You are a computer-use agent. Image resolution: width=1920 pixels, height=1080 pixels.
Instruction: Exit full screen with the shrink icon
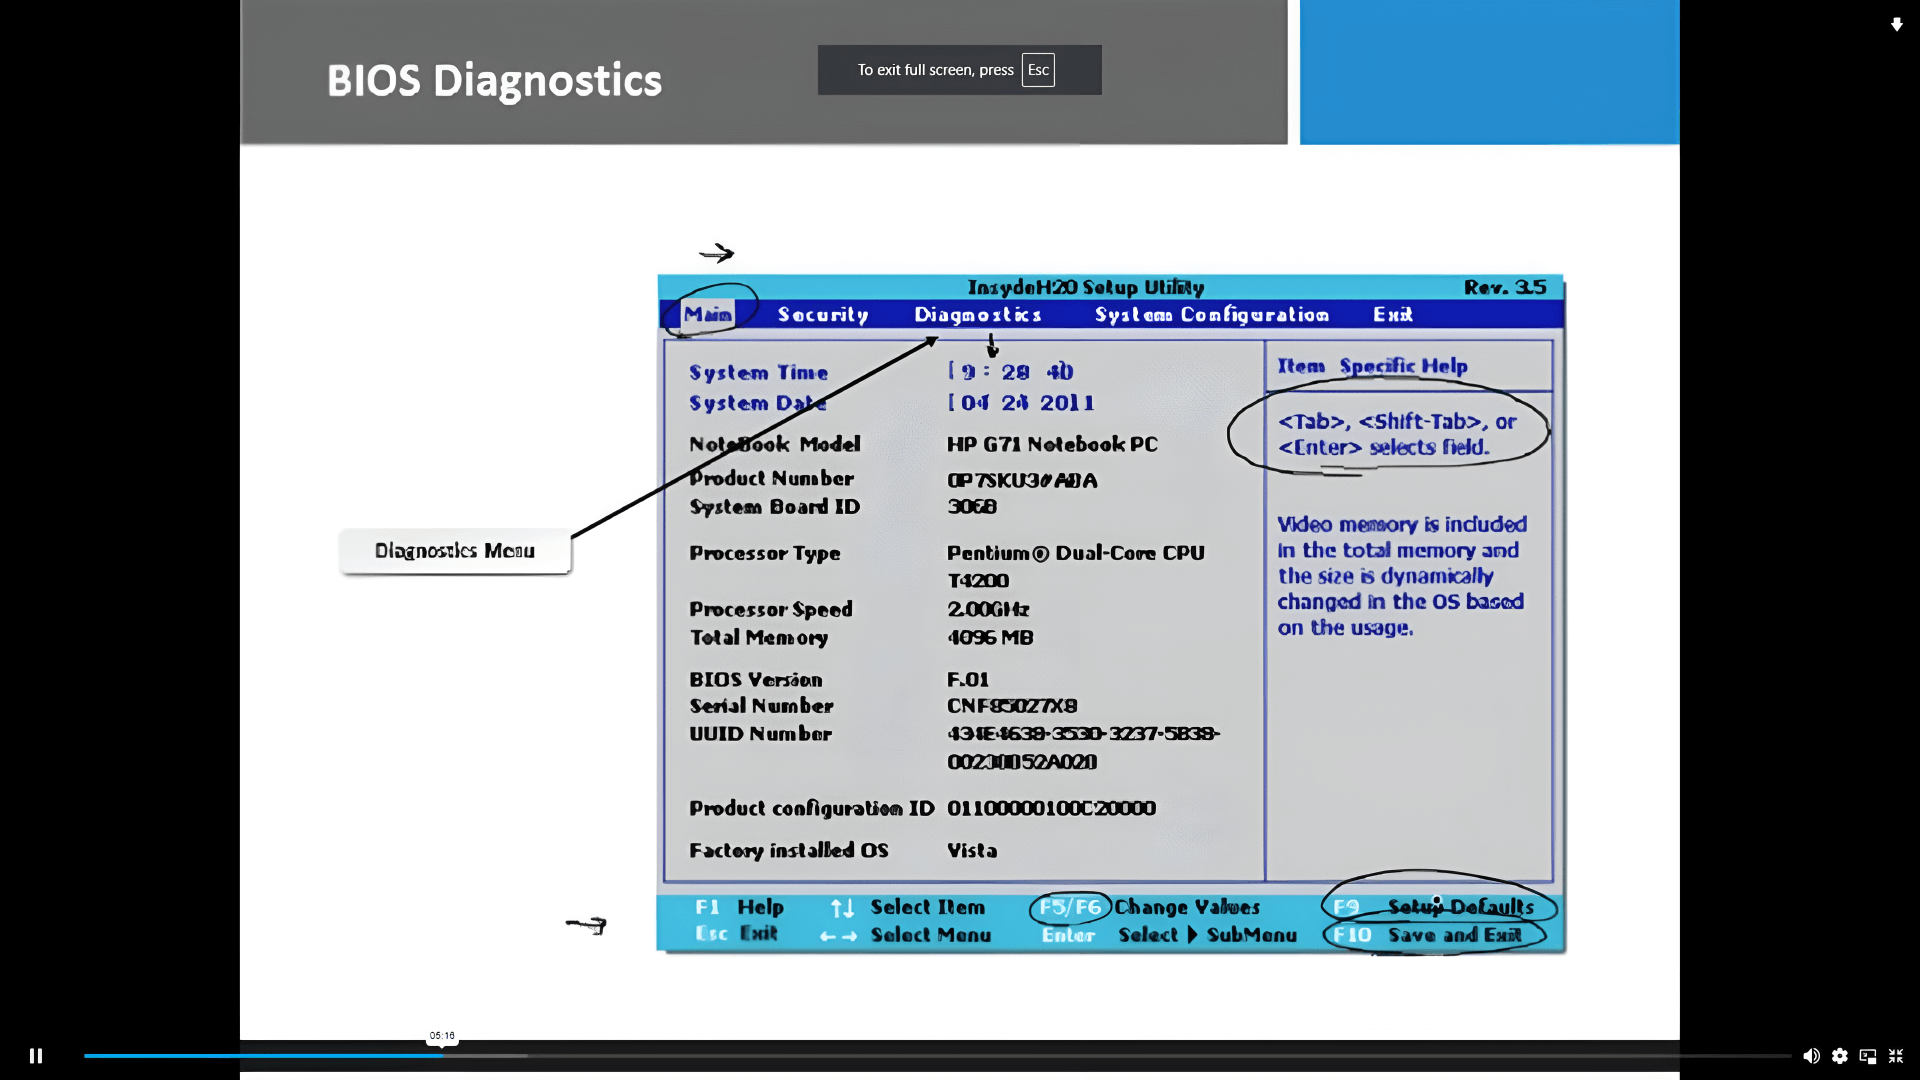(1896, 1055)
